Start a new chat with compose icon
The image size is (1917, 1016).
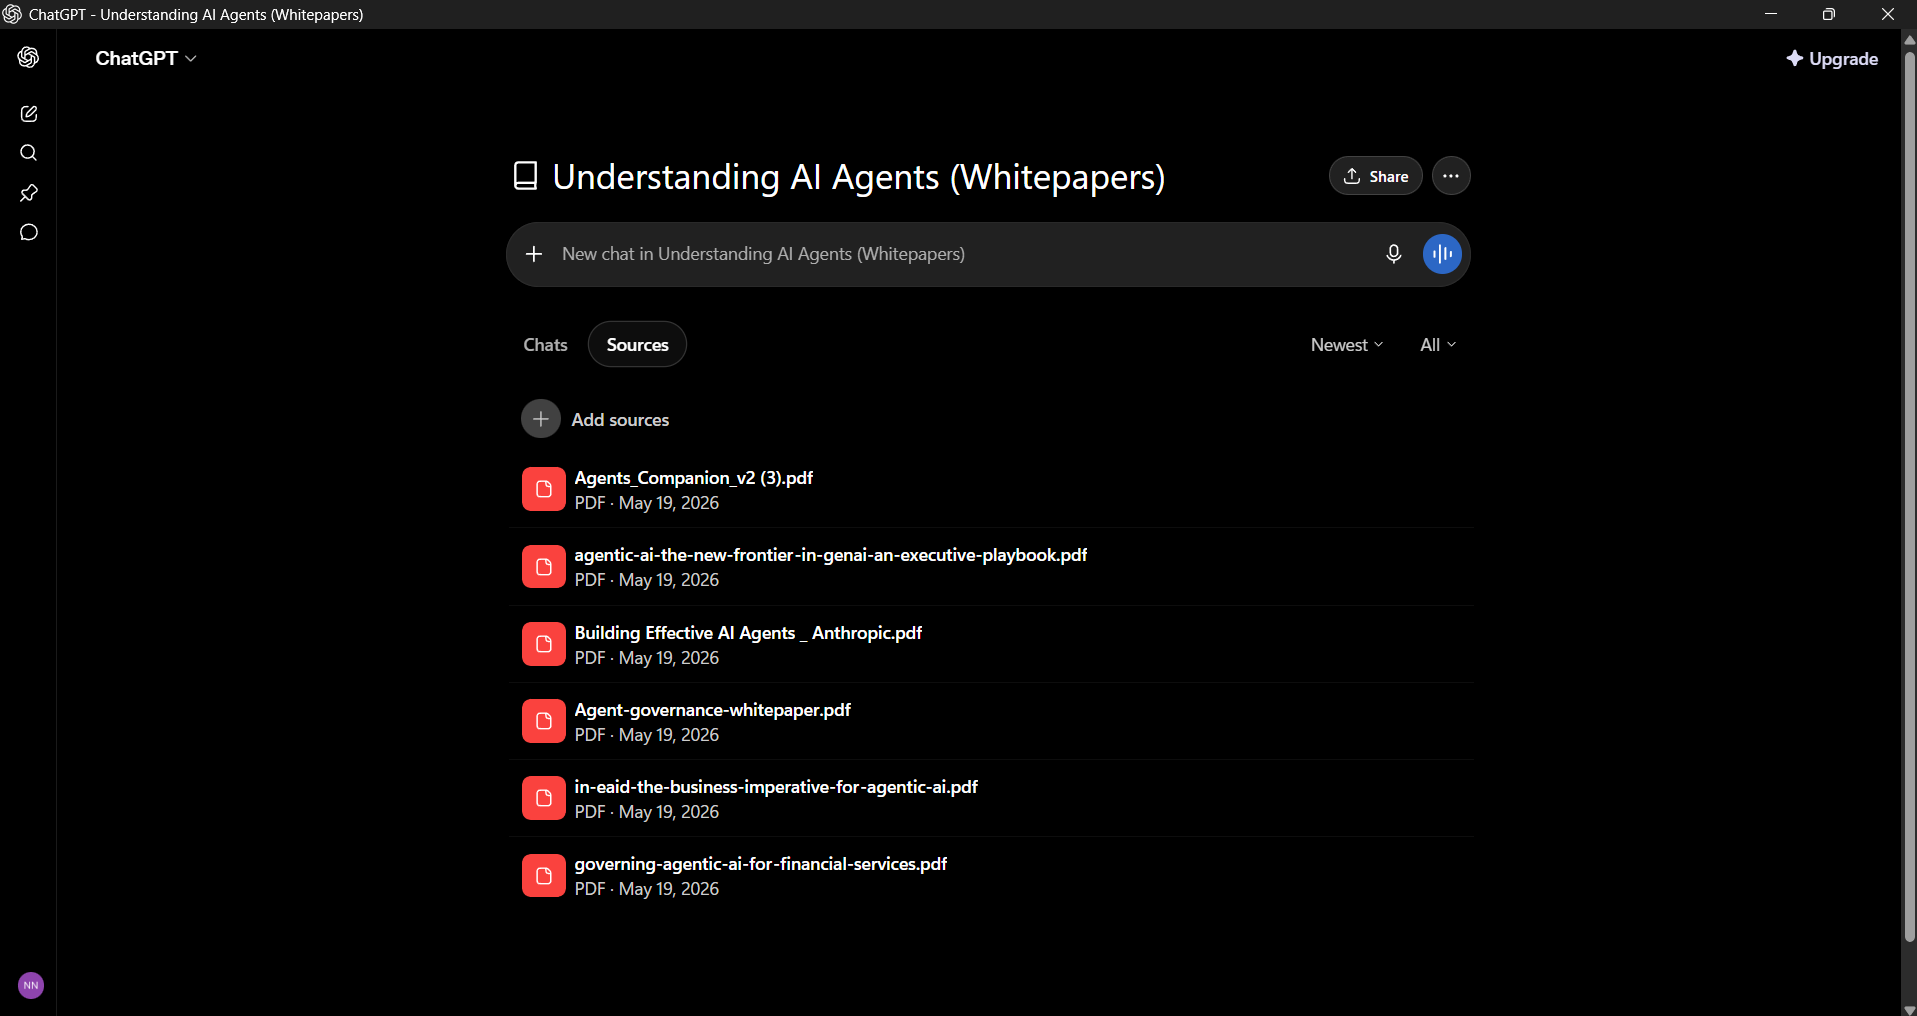coord(29,114)
